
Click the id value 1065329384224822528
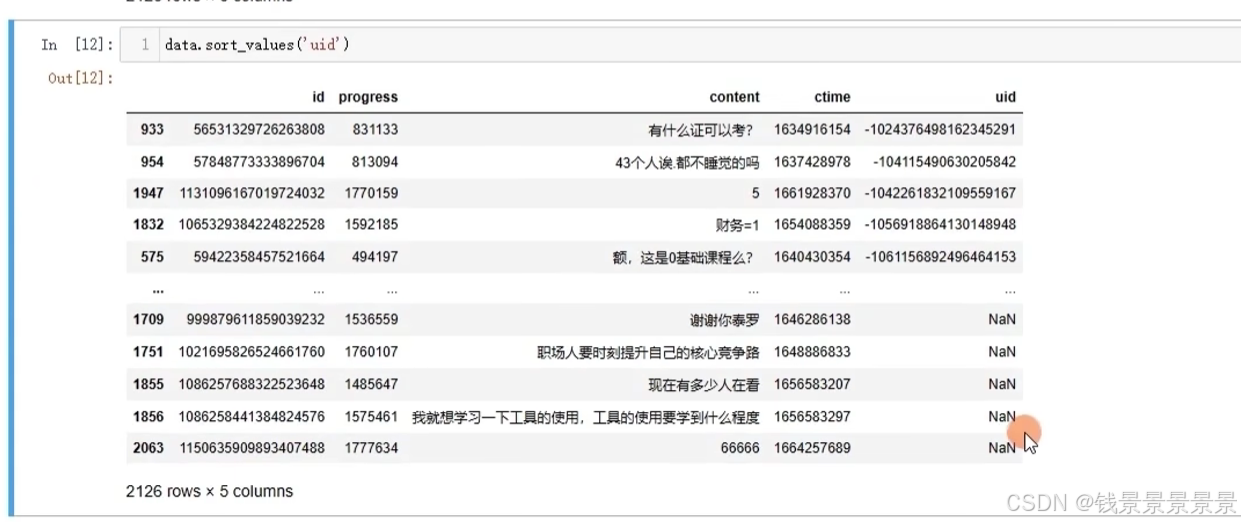pyautogui.click(x=252, y=225)
